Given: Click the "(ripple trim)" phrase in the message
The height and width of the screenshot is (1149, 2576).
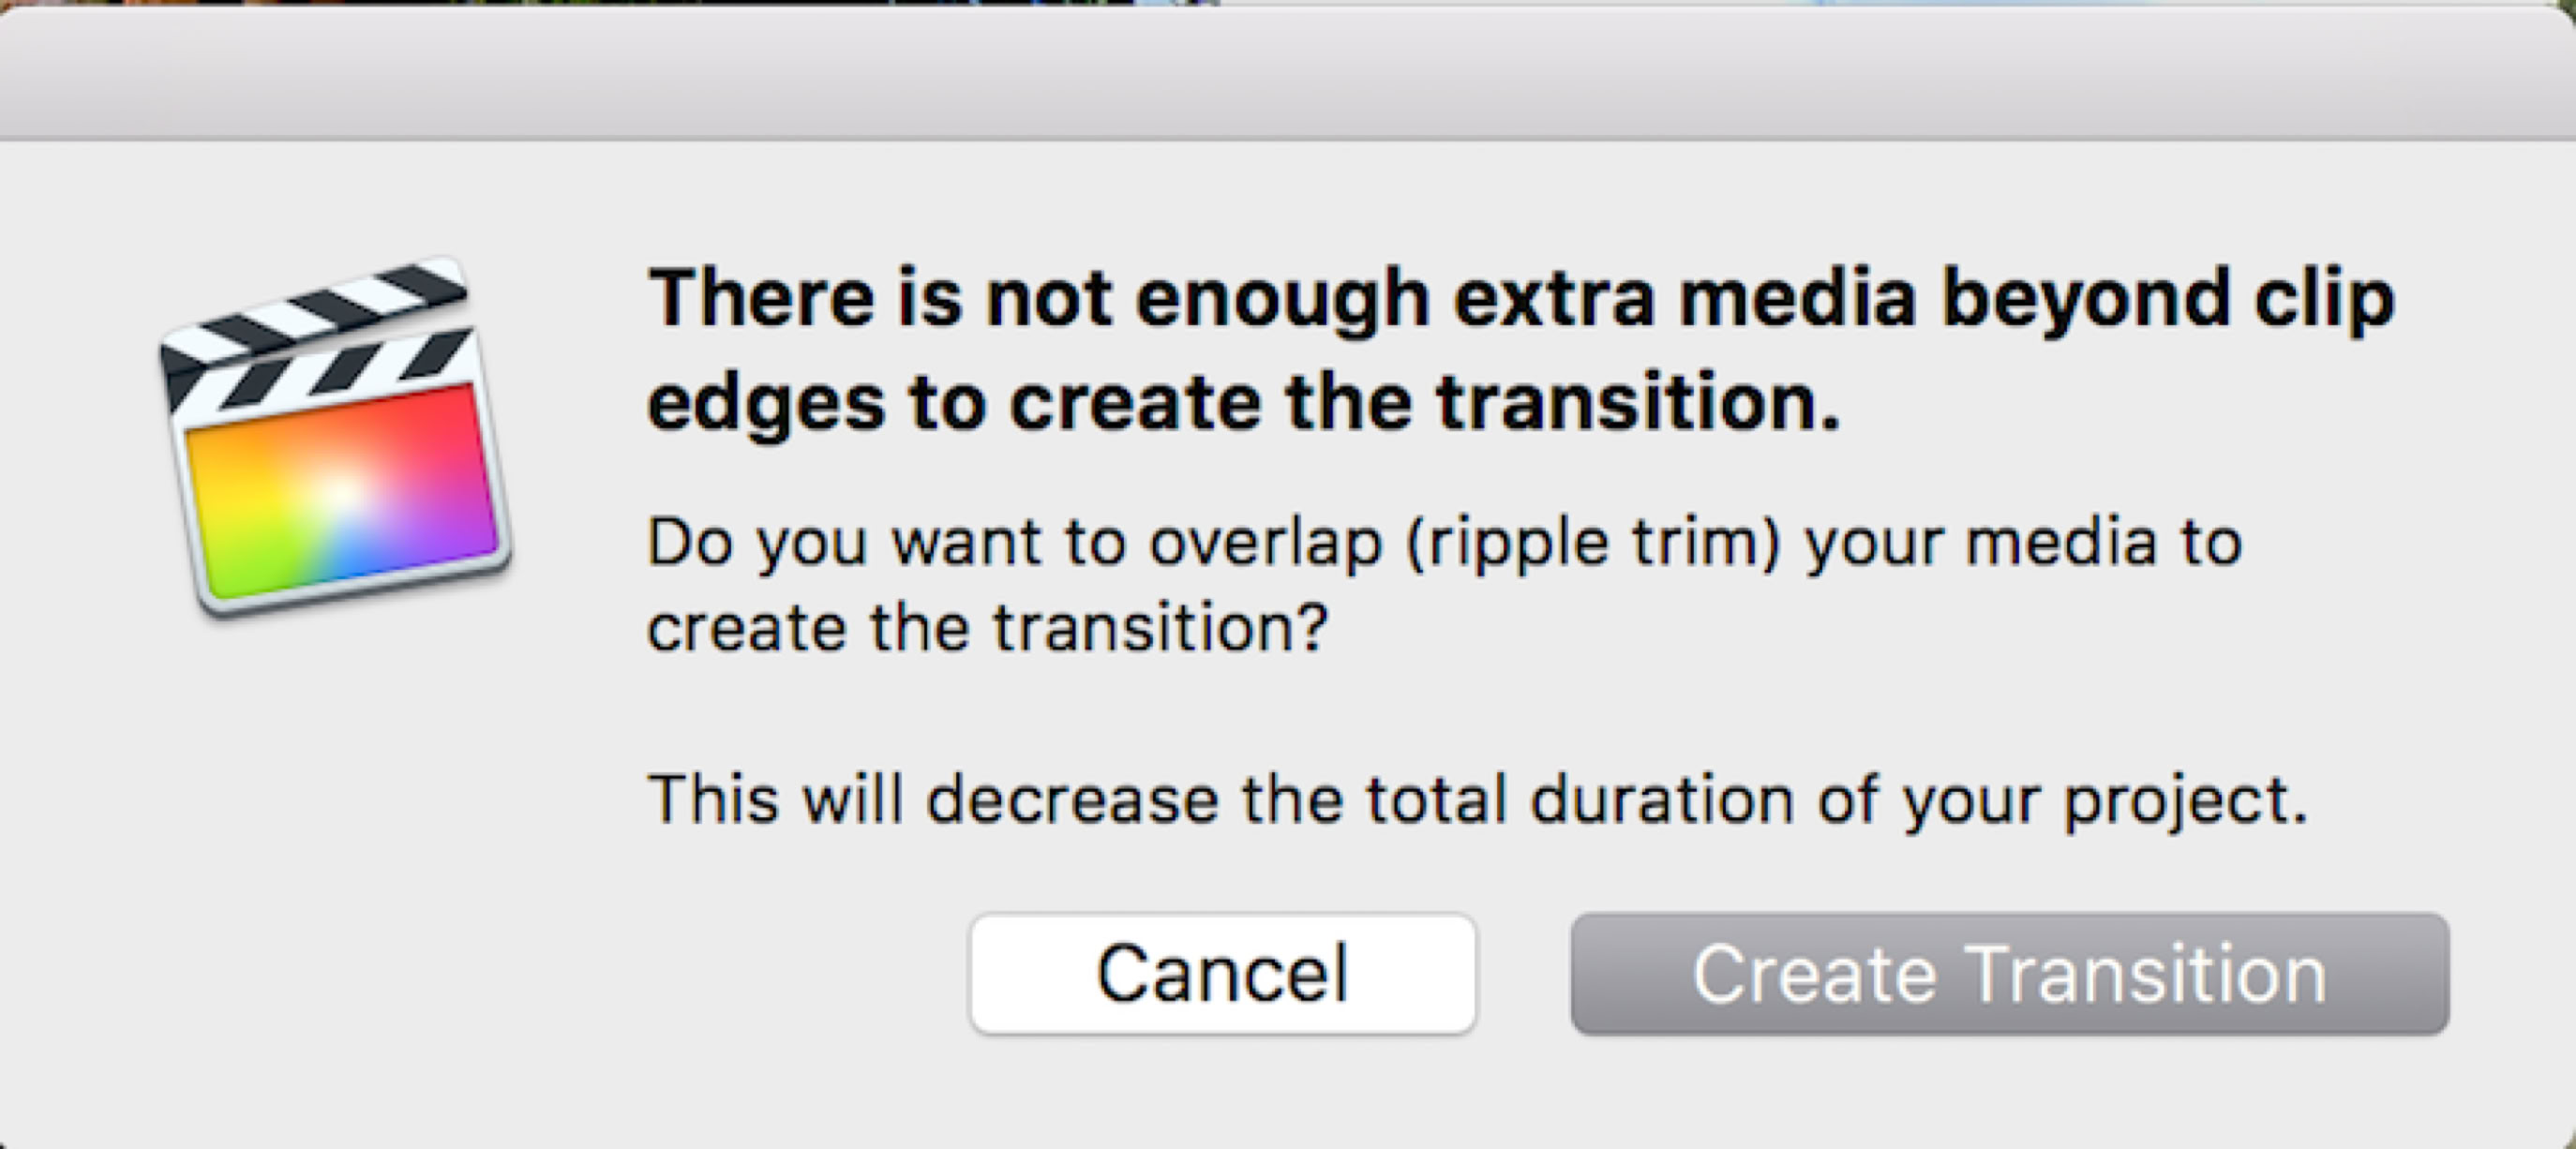Looking at the screenshot, I should click(x=1594, y=543).
